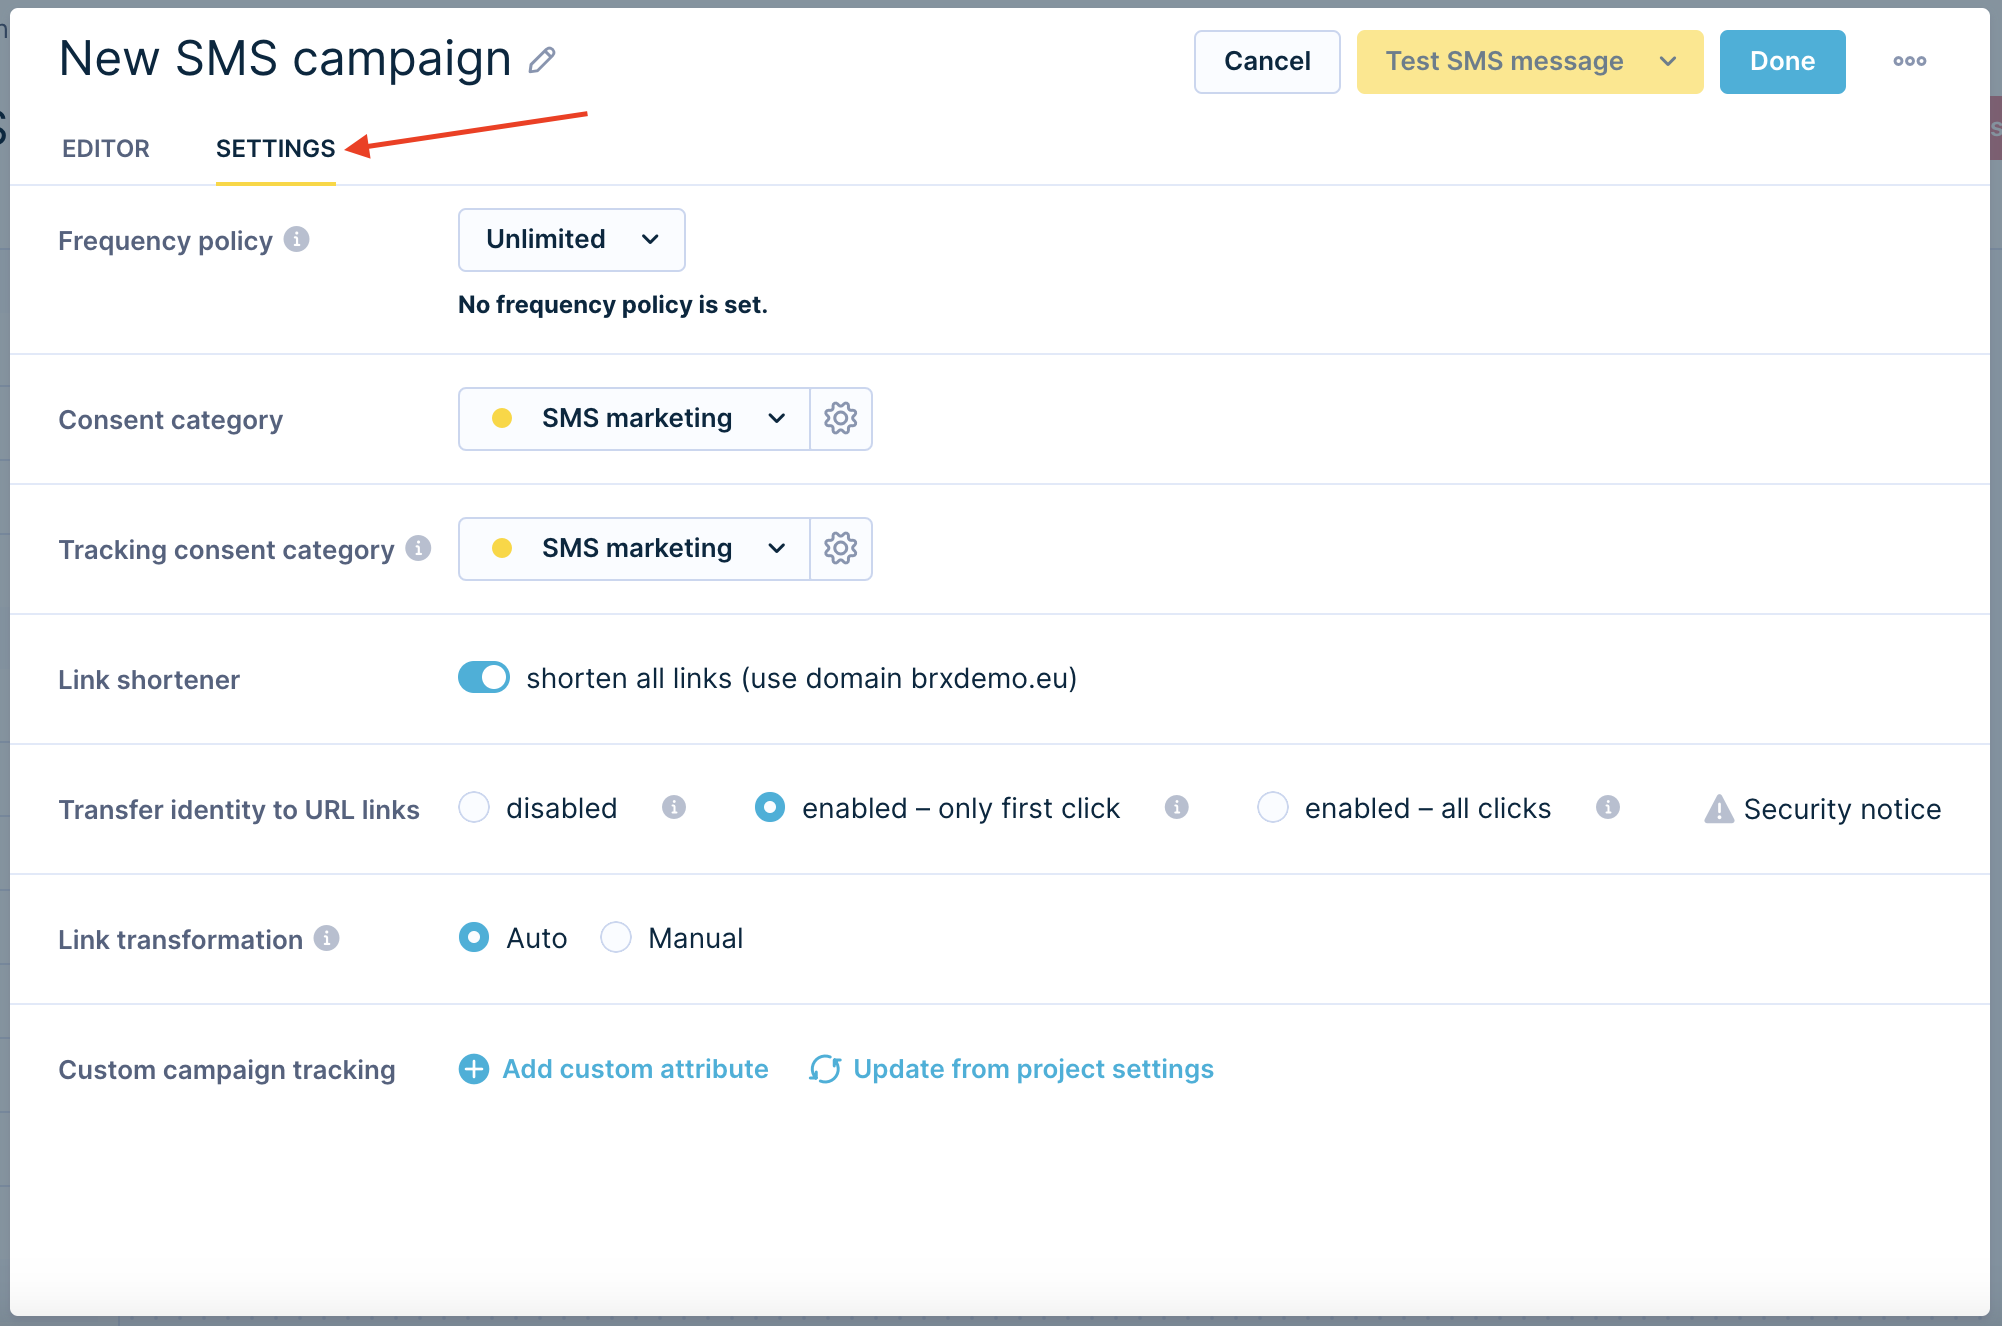Select the 'disabled' identity transfer radio
Image resolution: width=2002 pixels, height=1326 pixels.
[474, 807]
